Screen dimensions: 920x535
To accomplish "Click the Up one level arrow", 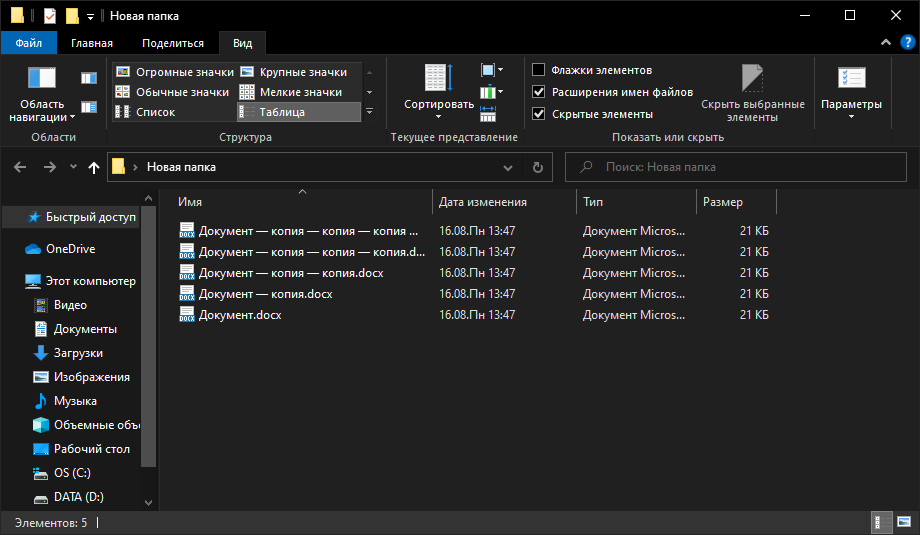I will 94,167.
